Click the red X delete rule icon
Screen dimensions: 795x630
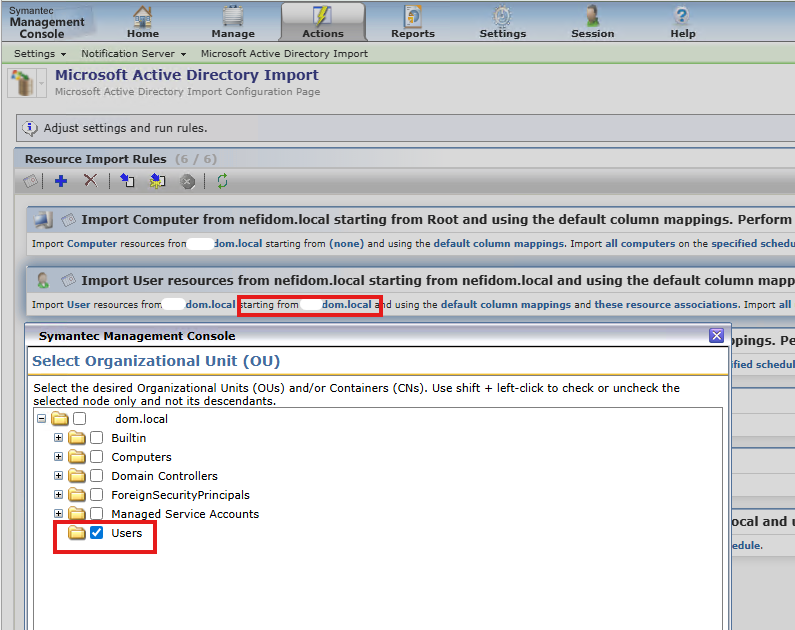click(x=91, y=180)
